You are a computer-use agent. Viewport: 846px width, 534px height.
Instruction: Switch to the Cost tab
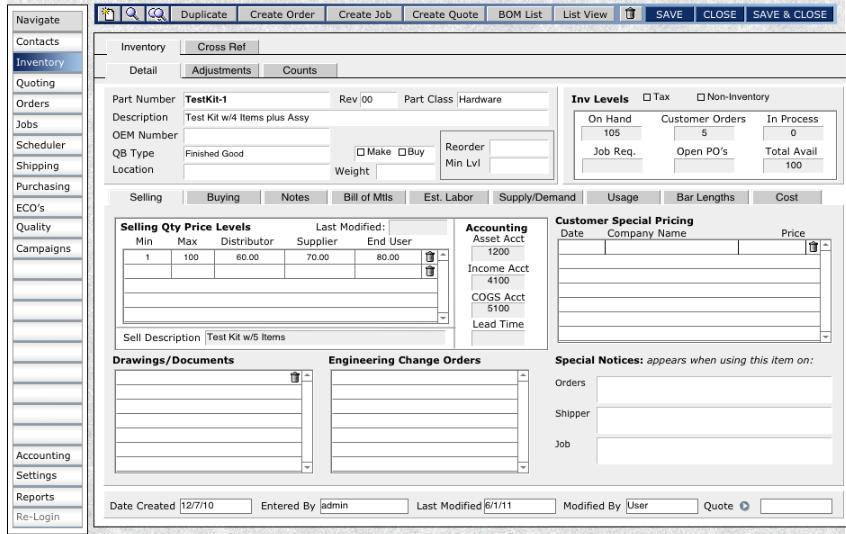[x=787, y=197]
